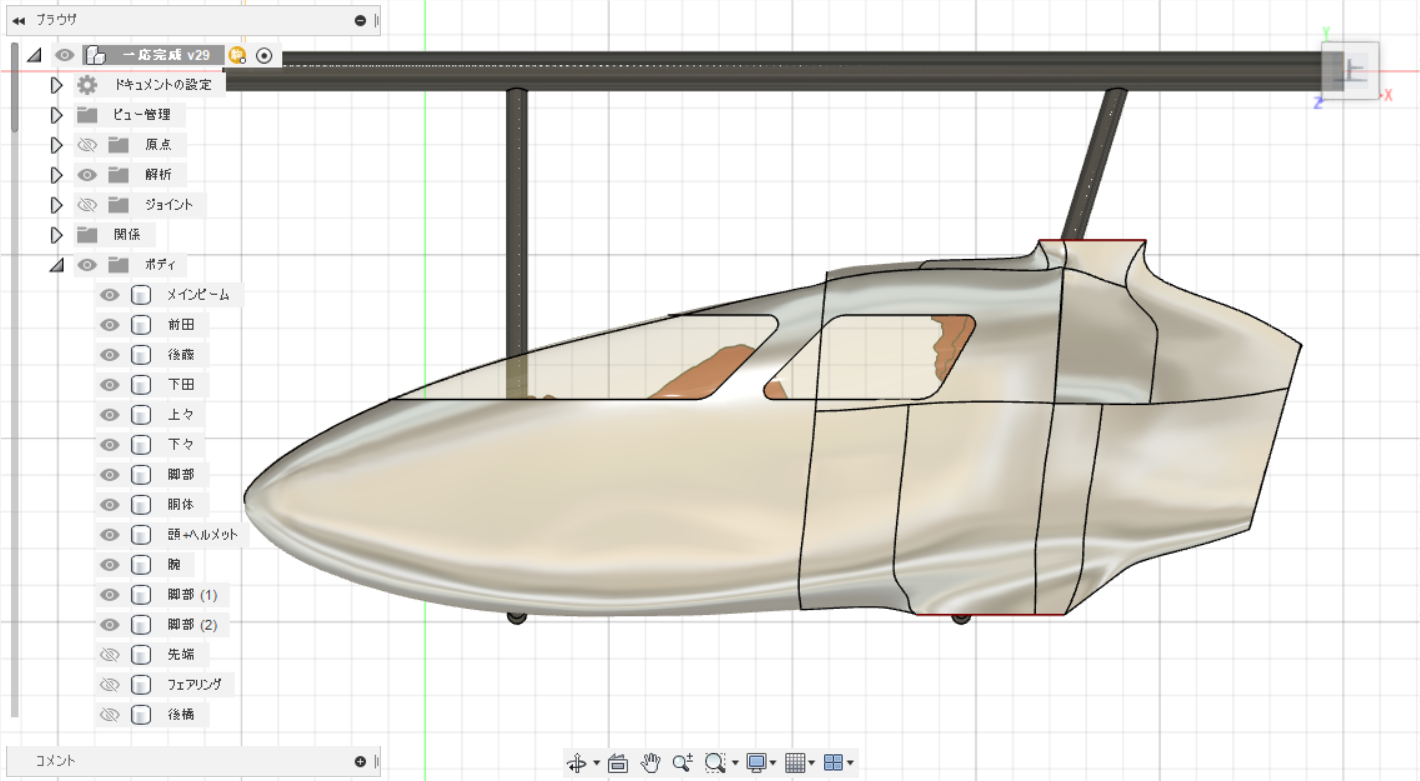Select the Orbit tool in navigation bar
Image resolution: width=1420 pixels, height=781 pixels.
tap(578, 763)
